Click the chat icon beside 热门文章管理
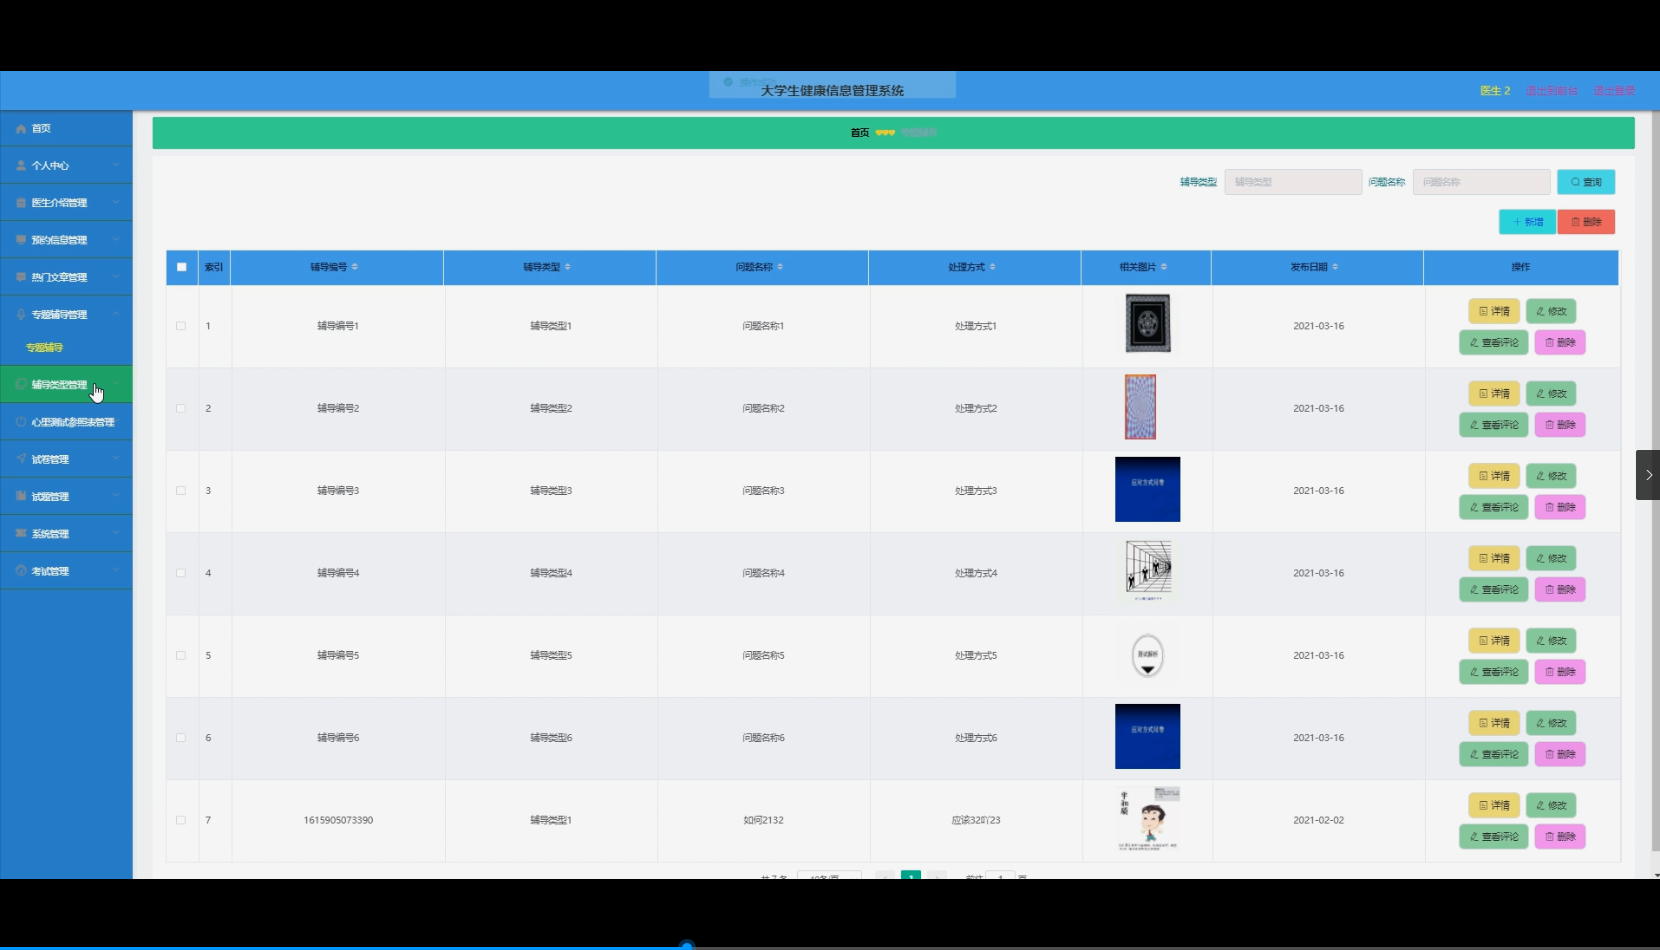The image size is (1660, 950). (21, 277)
